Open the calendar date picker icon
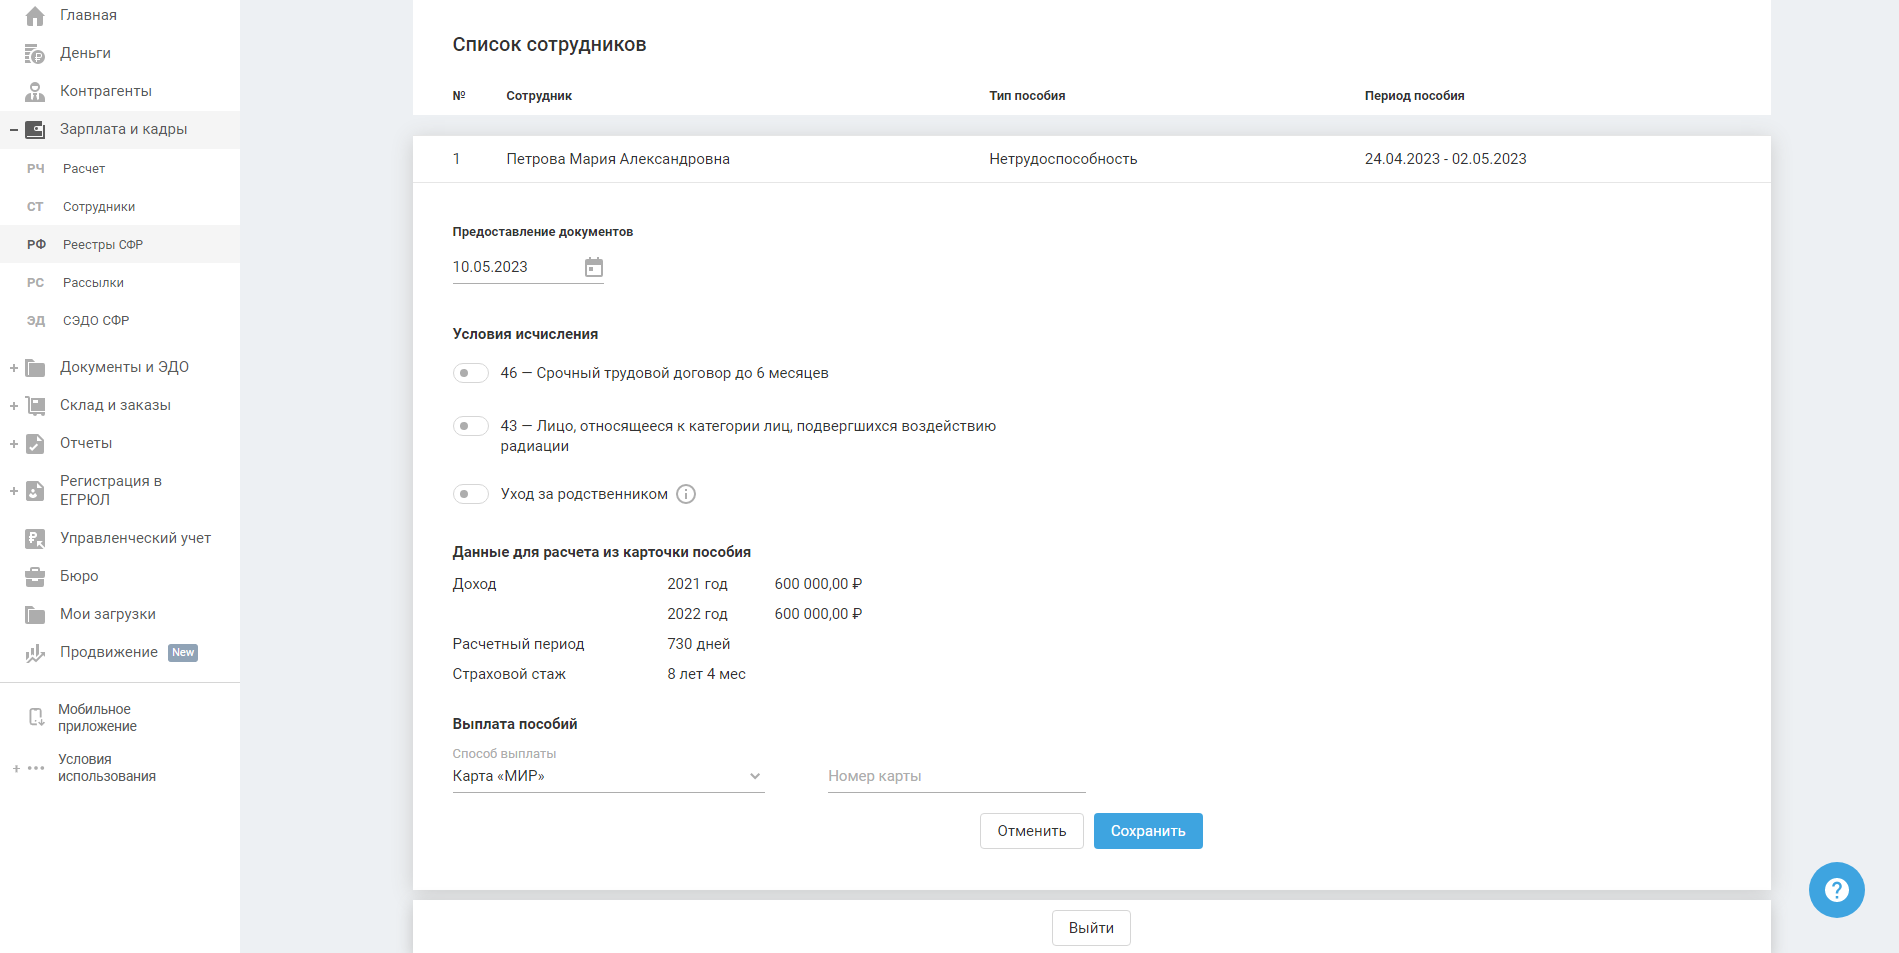Viewport: 1899px width, 953px height. tap(594, 267)
